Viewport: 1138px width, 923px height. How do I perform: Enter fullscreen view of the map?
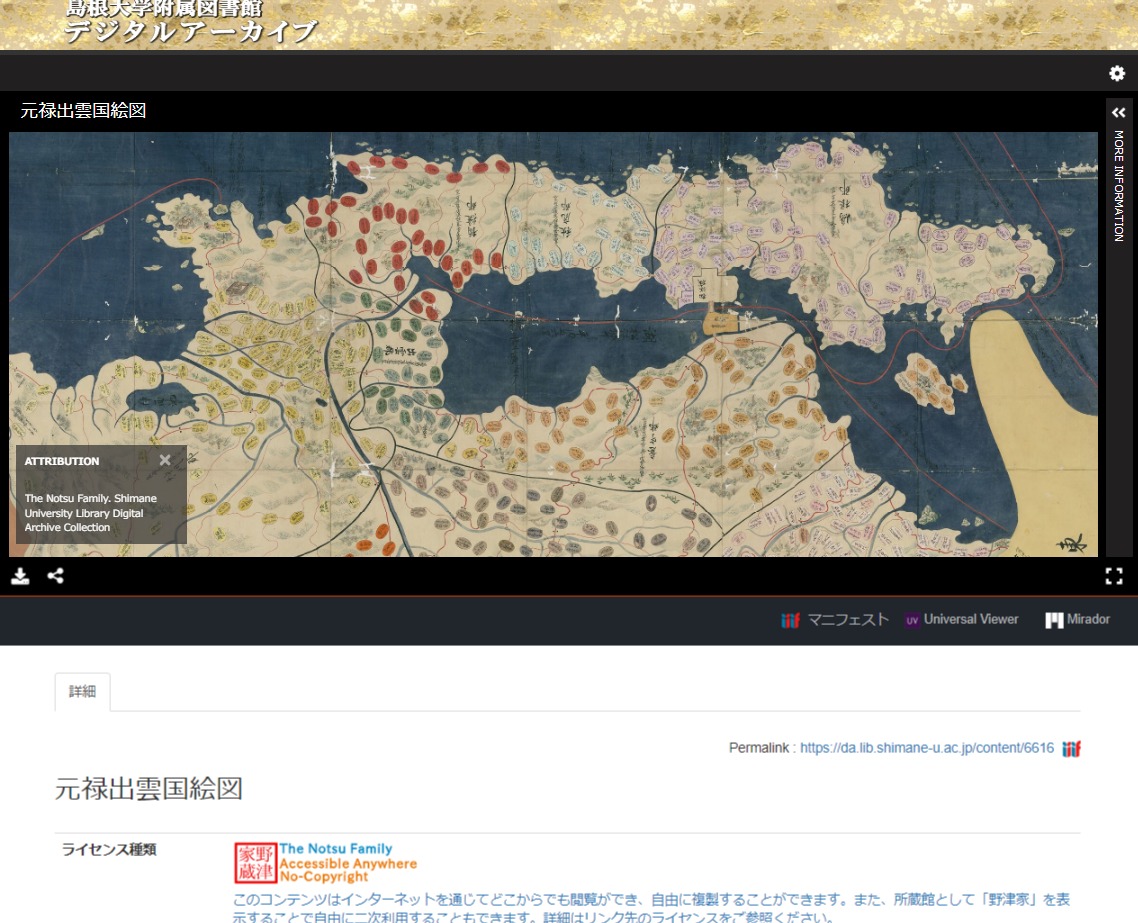point(1114,575)
